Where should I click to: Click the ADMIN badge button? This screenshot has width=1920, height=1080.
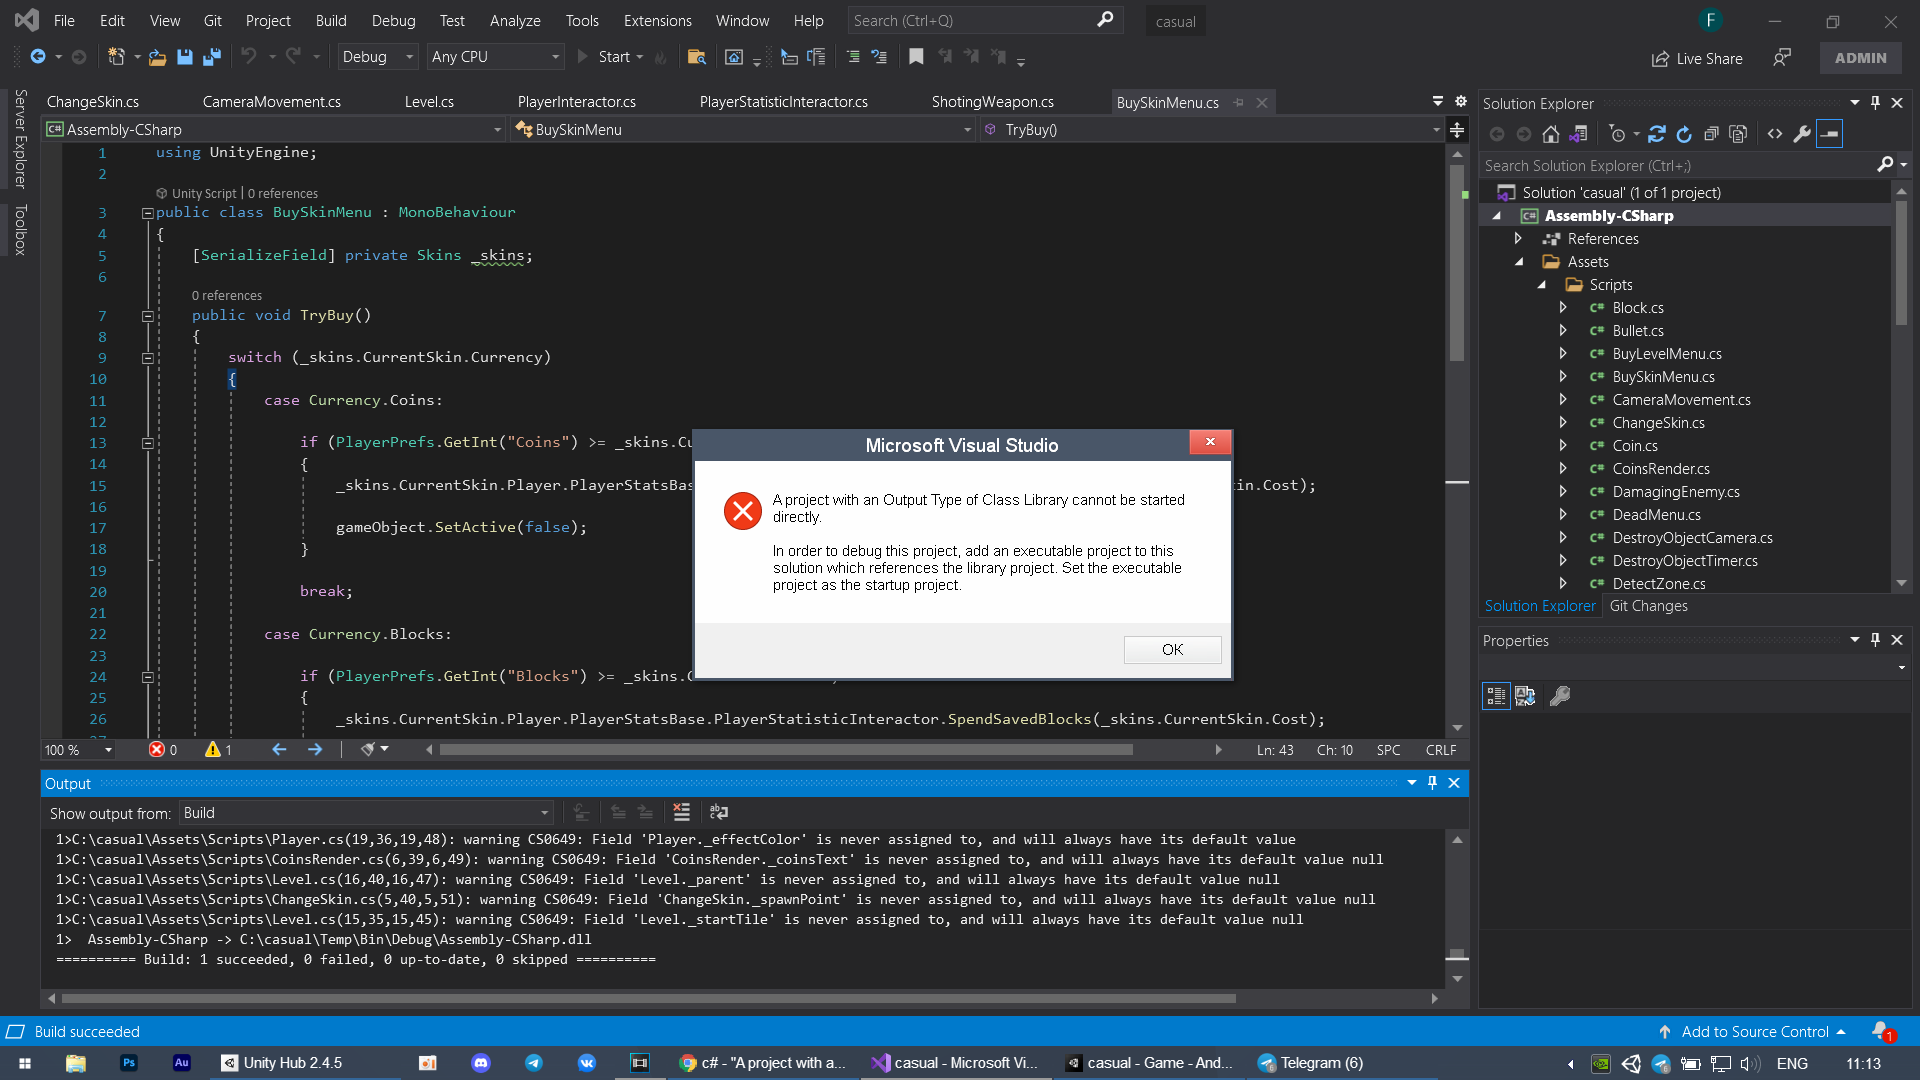click(x=1860, y=58)
